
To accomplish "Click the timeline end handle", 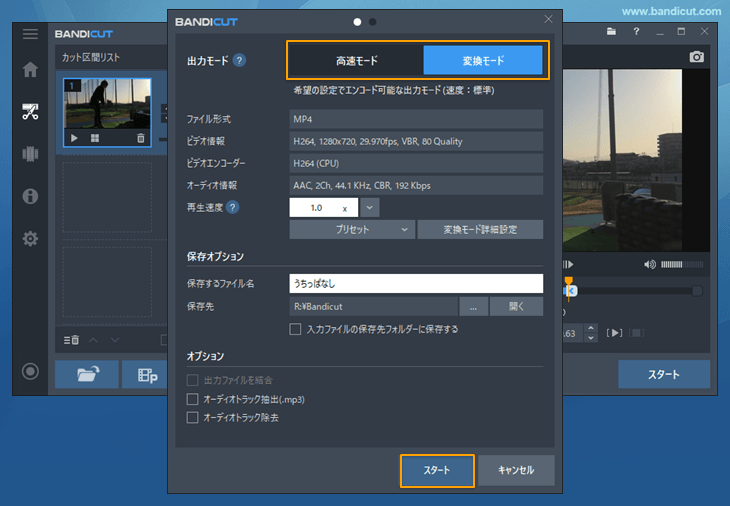I will pyautogui.click(x=697, y=291).
